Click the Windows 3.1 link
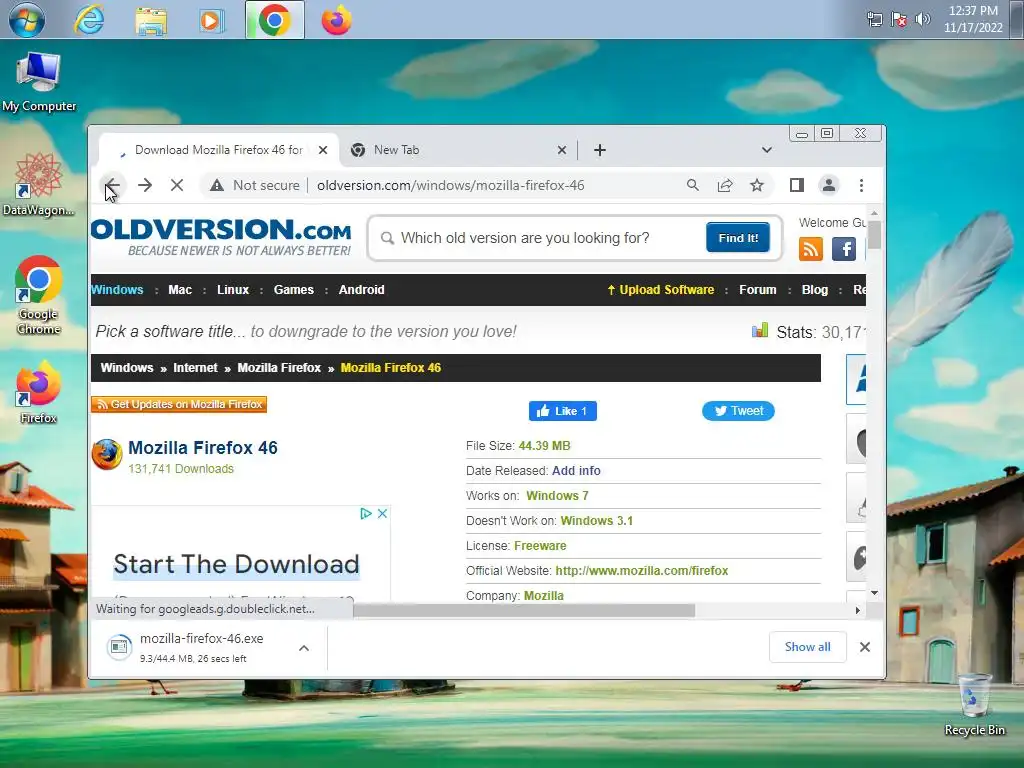This screenshot has height=768, width=1024. point(596,521)
